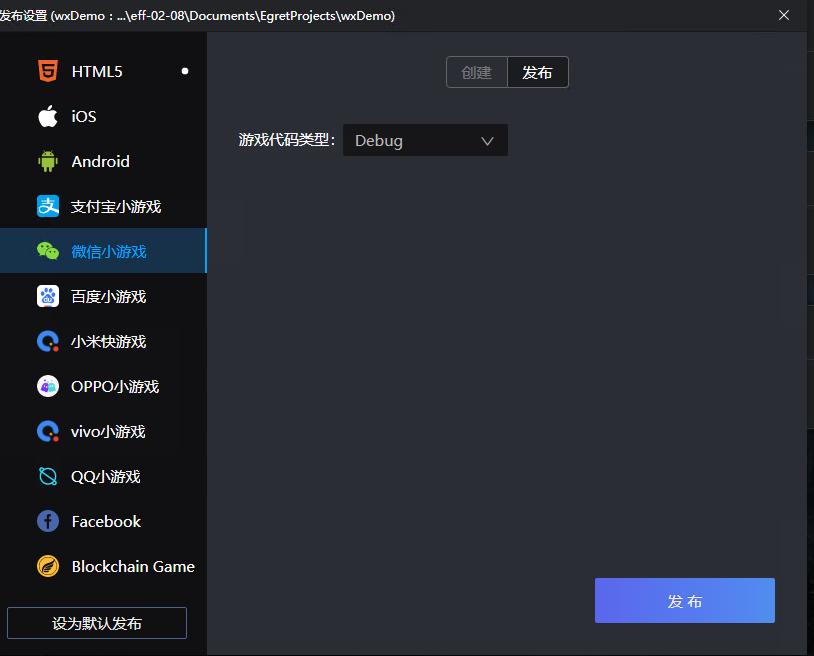Click the vivo小游戏 platform icon

pyautogui.click(x=48, y=431)
